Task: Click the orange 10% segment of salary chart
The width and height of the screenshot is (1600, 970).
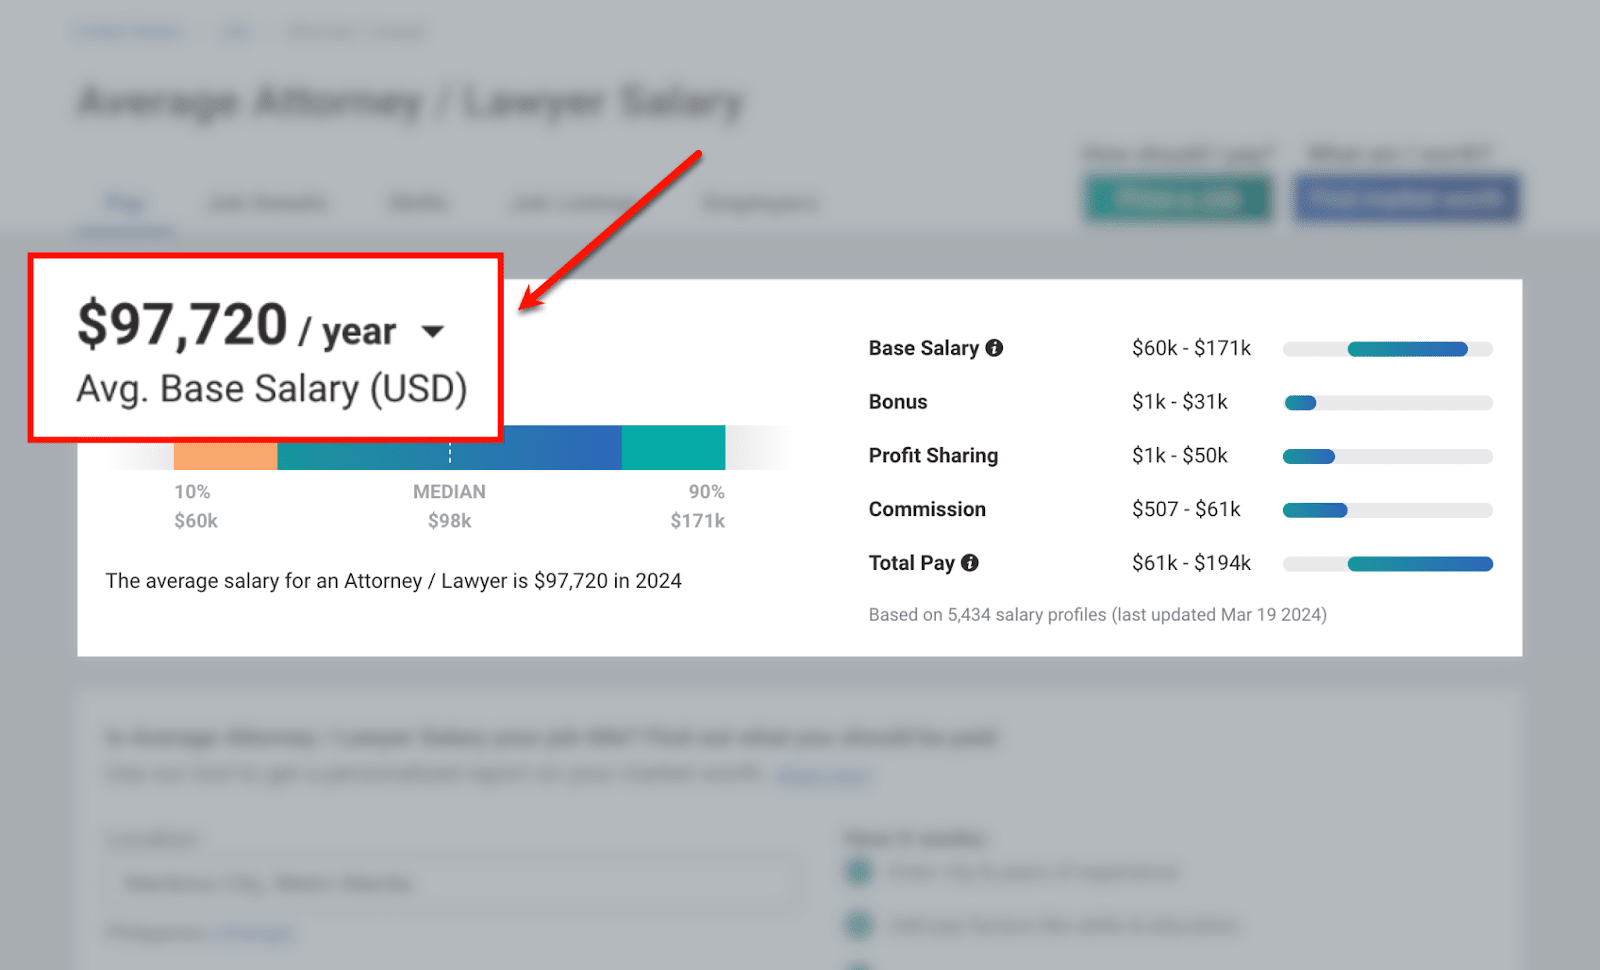Action: tap(225, 455)
